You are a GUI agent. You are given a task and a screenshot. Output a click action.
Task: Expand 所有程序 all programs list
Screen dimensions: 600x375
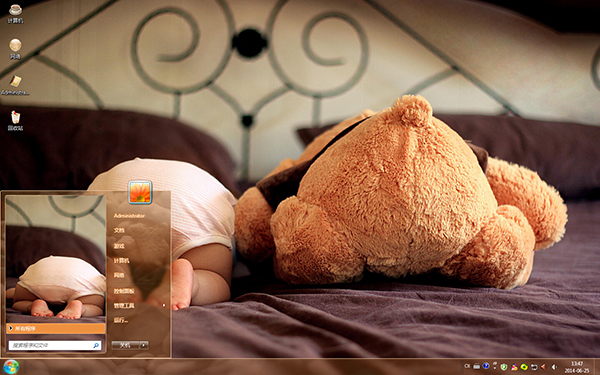click(56, 328)
